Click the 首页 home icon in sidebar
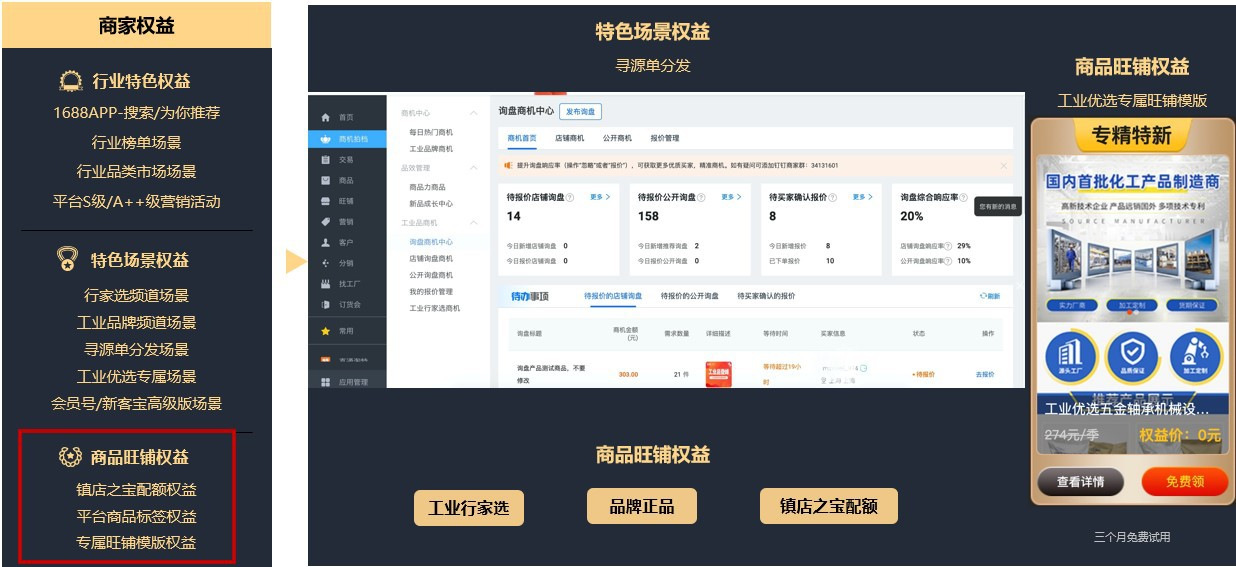The image size is (1236, 567). tap(325, 118)
